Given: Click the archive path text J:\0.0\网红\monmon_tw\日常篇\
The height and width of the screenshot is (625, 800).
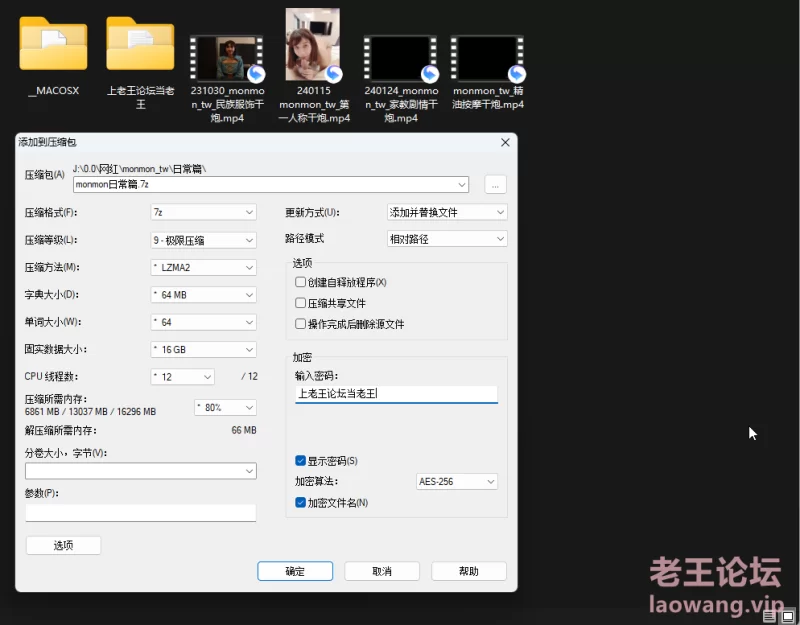Looking at the screenshot, I should point(139,169).
